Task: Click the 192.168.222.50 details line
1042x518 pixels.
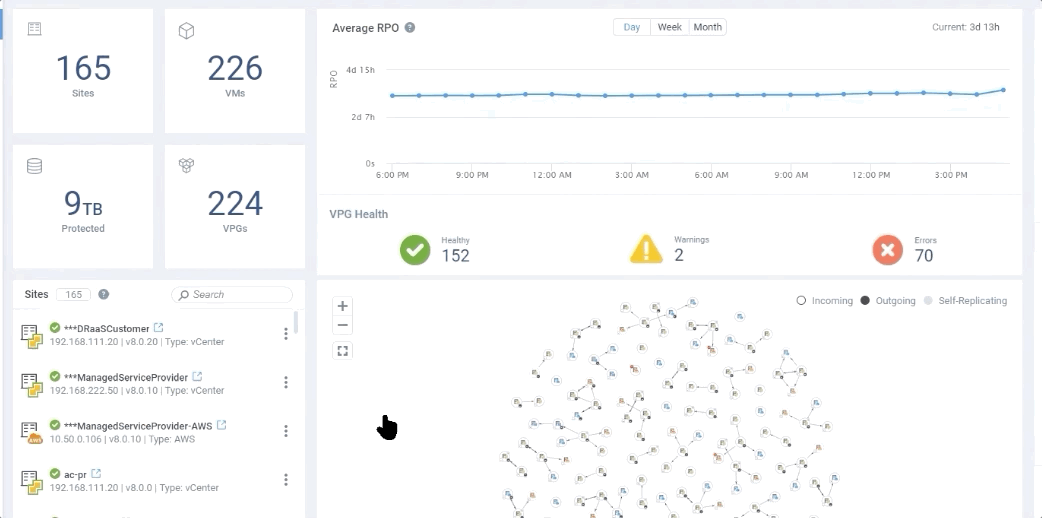Action: click(x=137, y=390)
